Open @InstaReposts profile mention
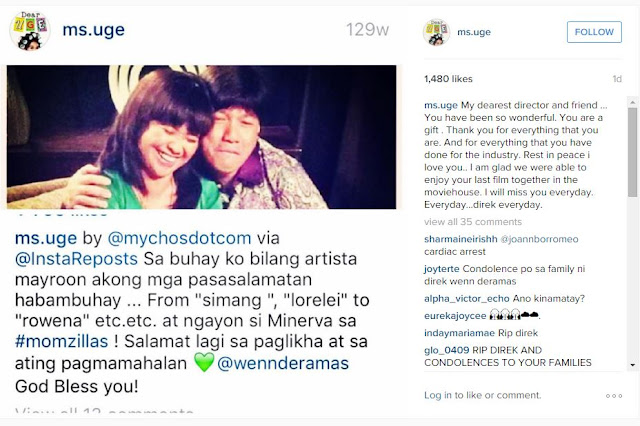The image size is (640, 426). click(76, 259)
